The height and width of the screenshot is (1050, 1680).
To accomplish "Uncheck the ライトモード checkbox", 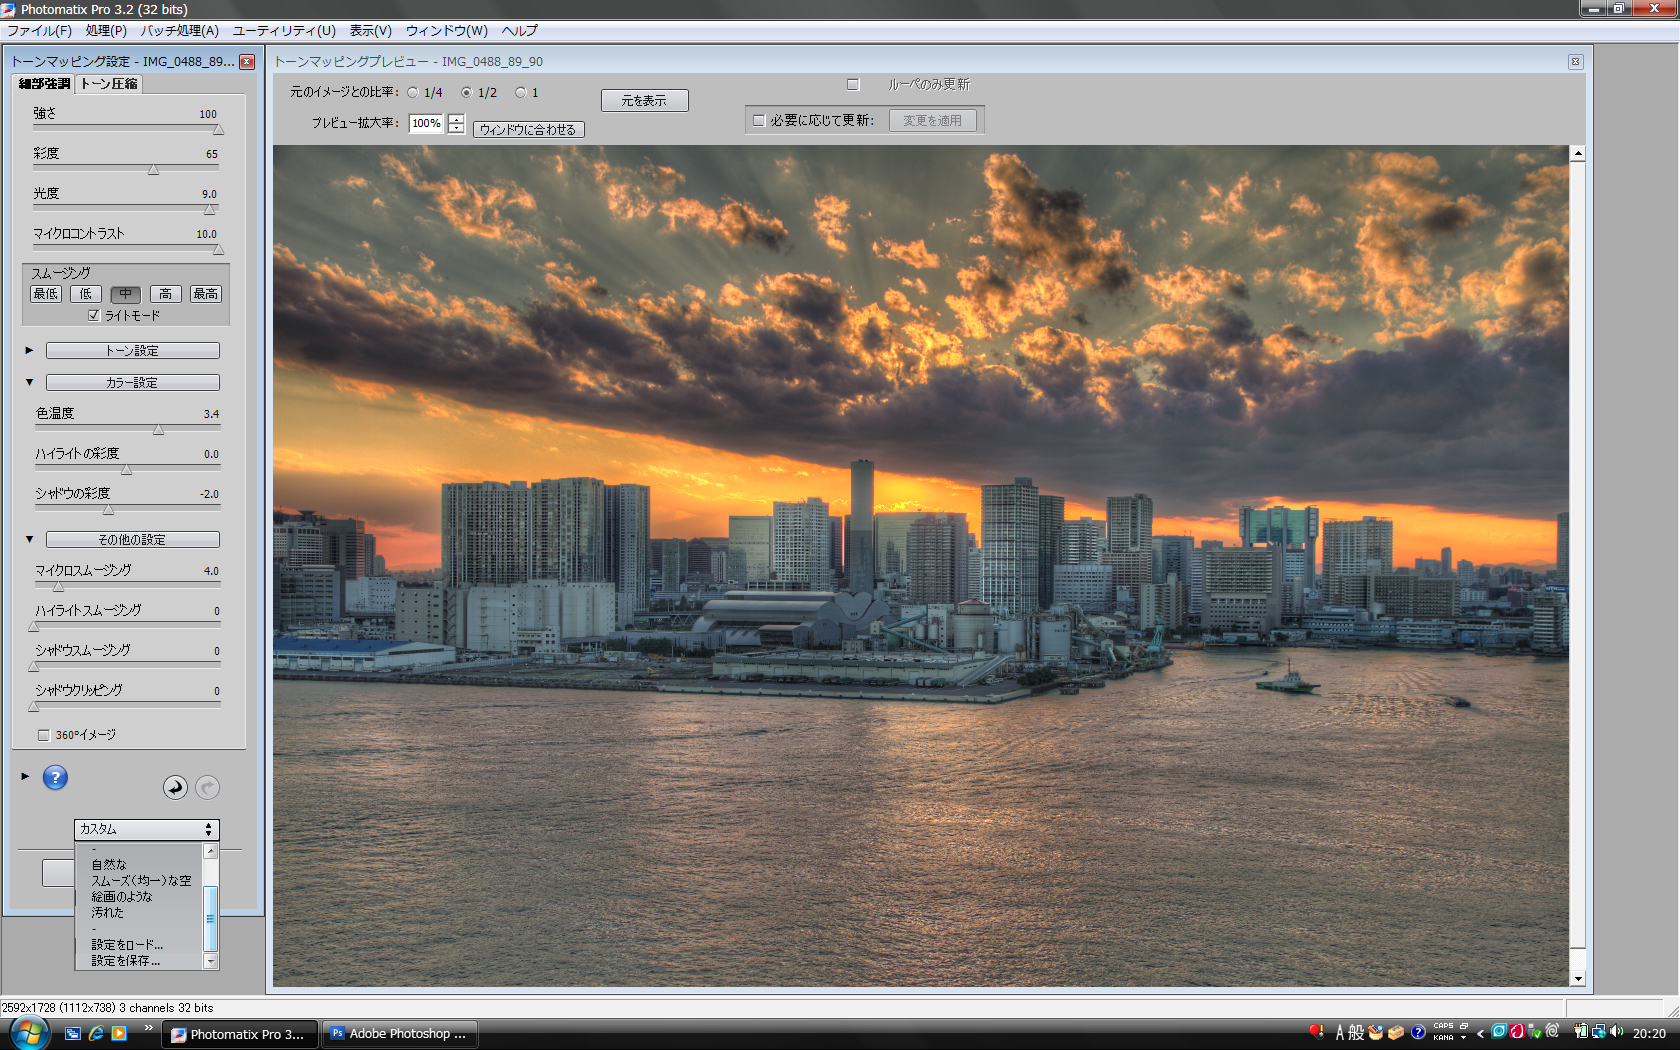I will (94, 316).
